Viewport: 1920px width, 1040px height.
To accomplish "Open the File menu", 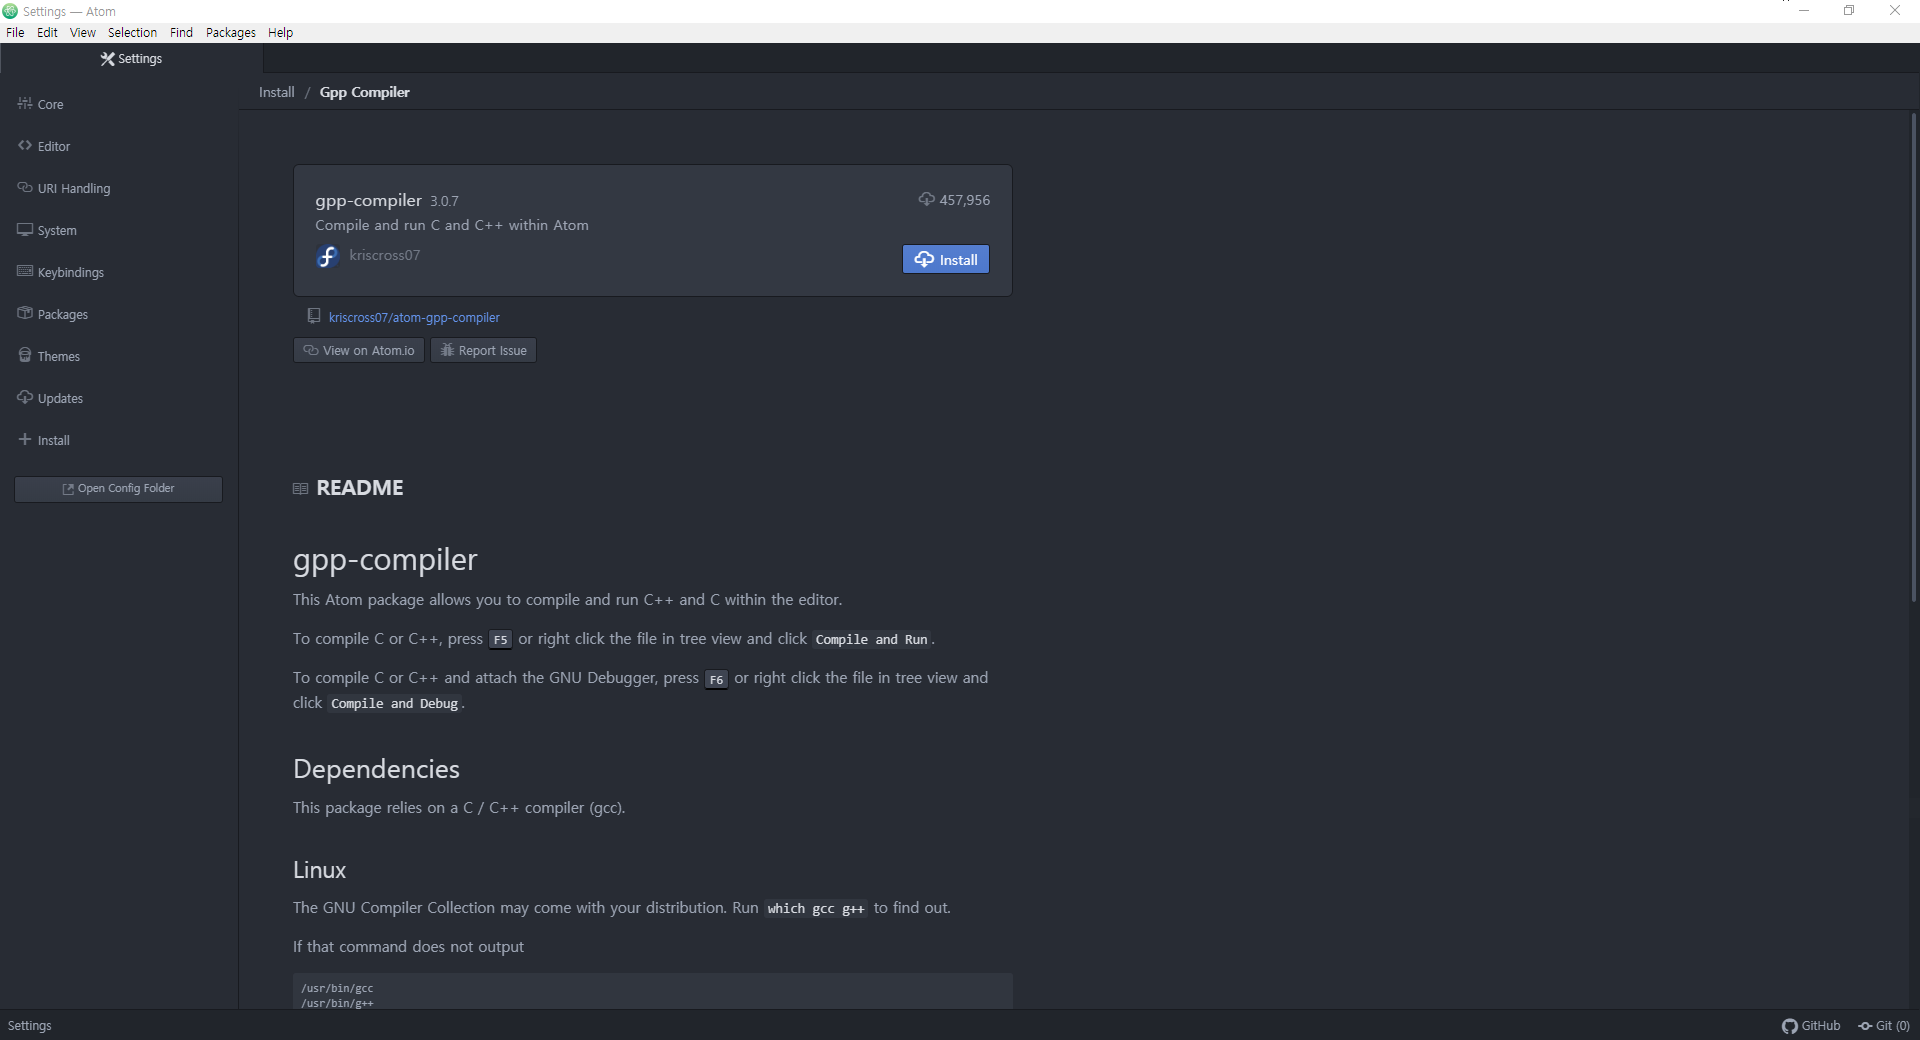I will click(x=15, y=33).
